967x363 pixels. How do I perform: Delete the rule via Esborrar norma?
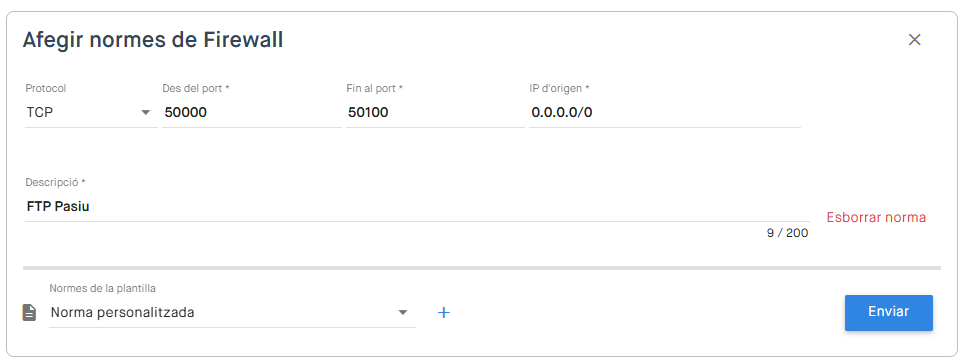(876, 218)
